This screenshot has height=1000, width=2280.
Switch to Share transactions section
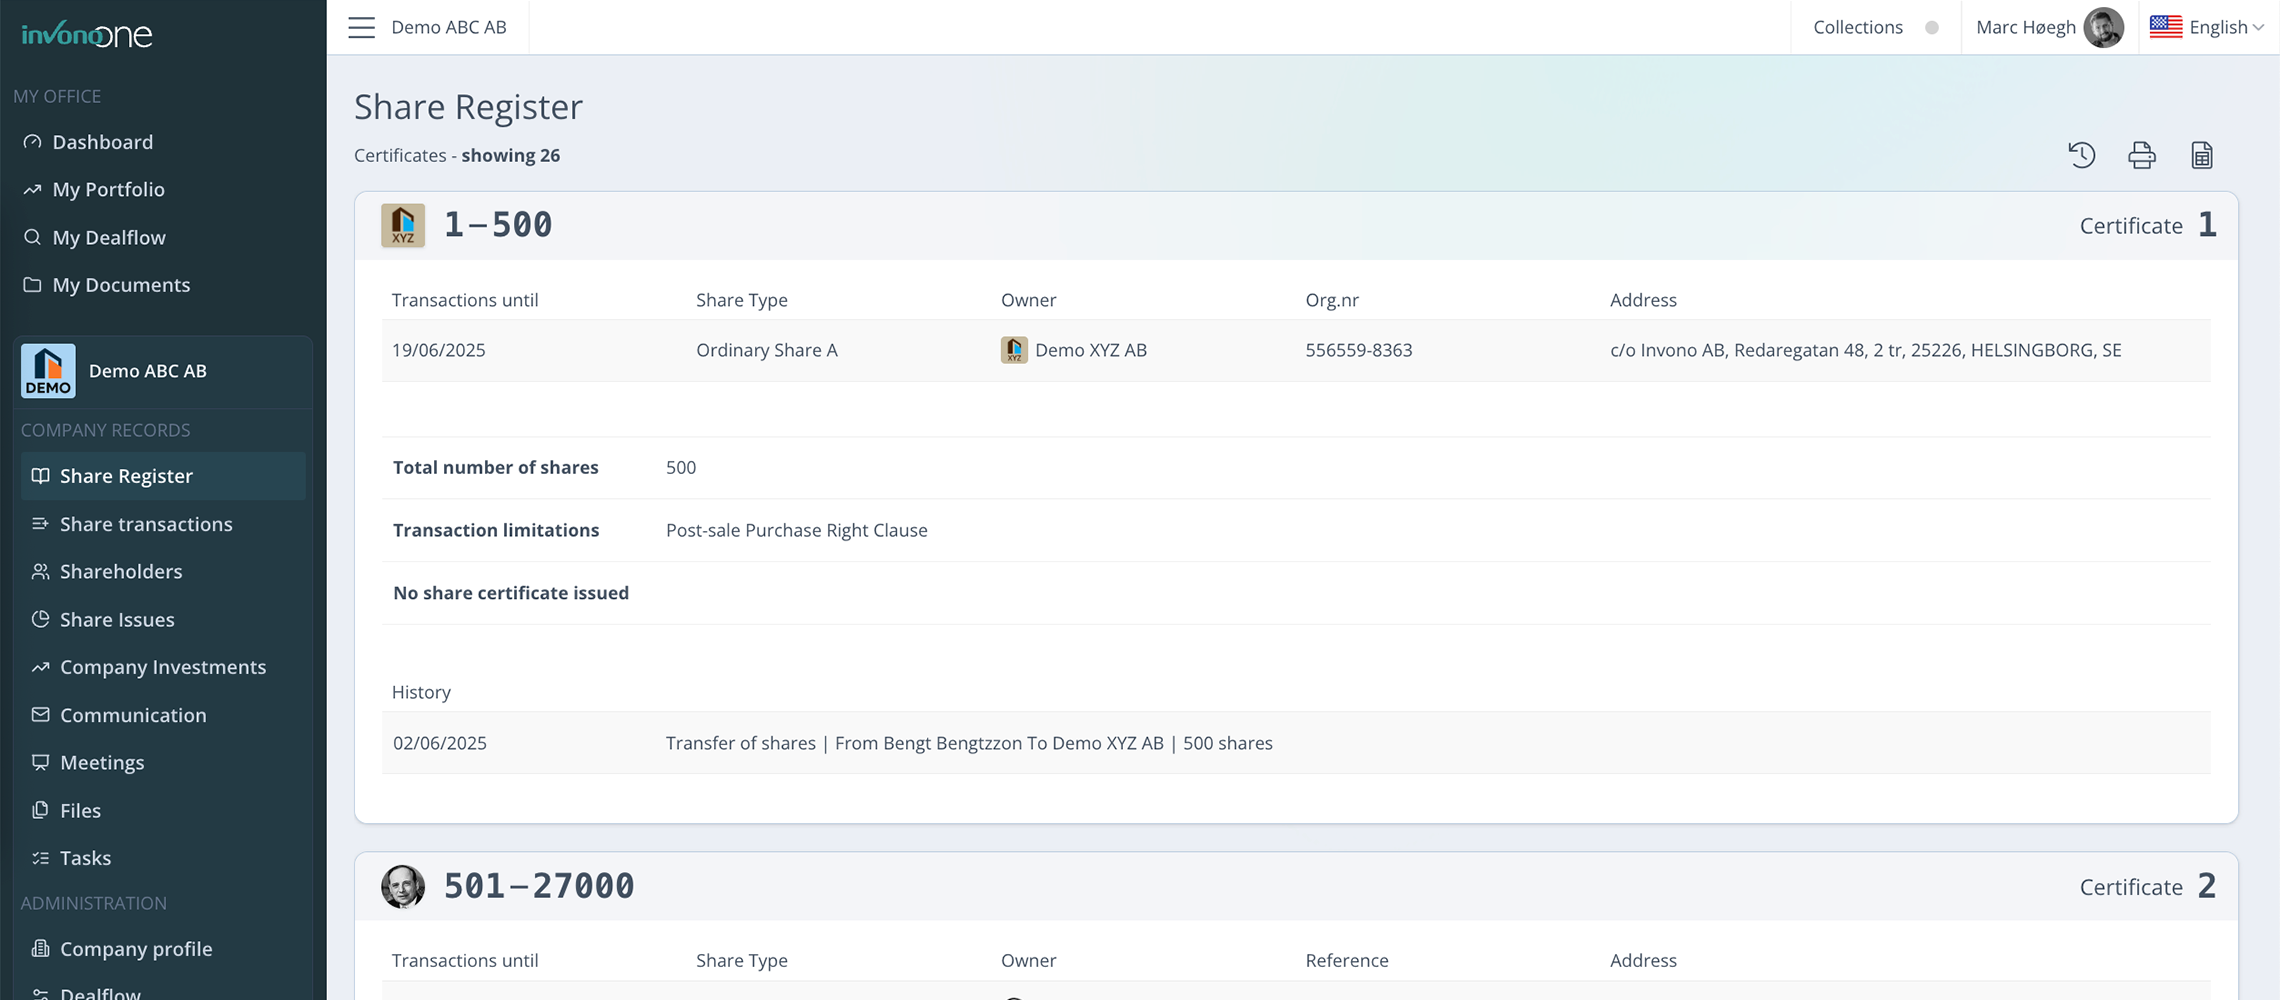coord(145,524)
